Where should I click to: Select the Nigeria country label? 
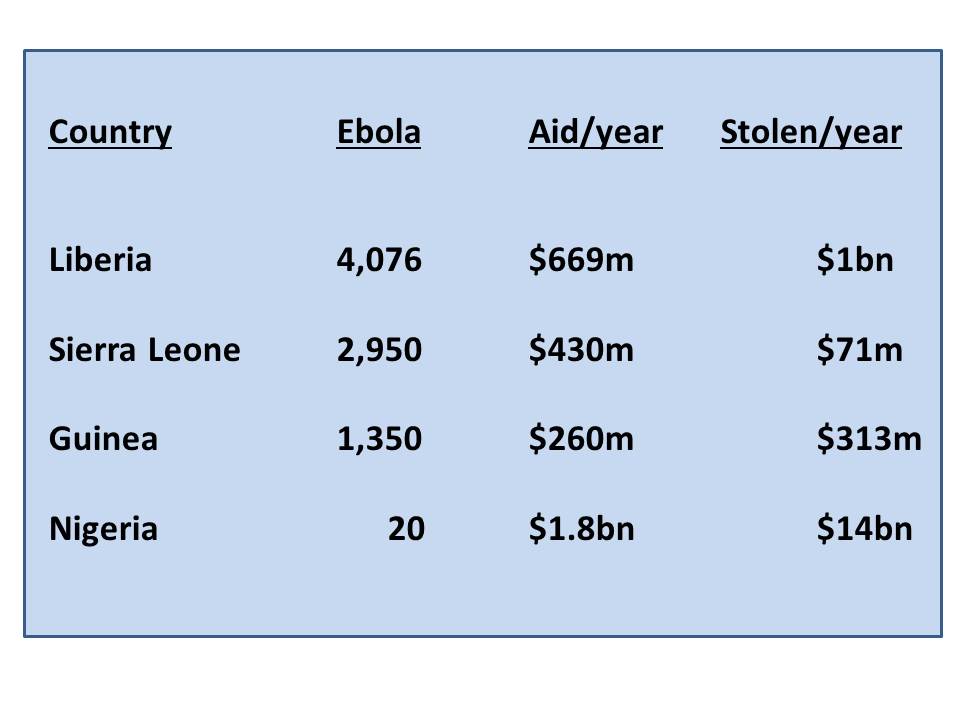(x=103, y=529)
